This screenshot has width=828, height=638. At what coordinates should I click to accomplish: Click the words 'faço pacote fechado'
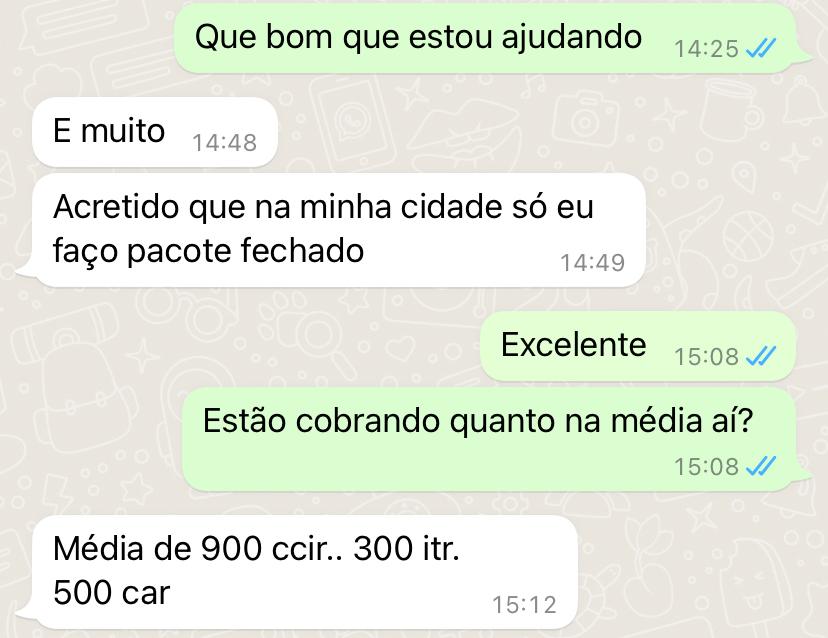pos(209,251)
